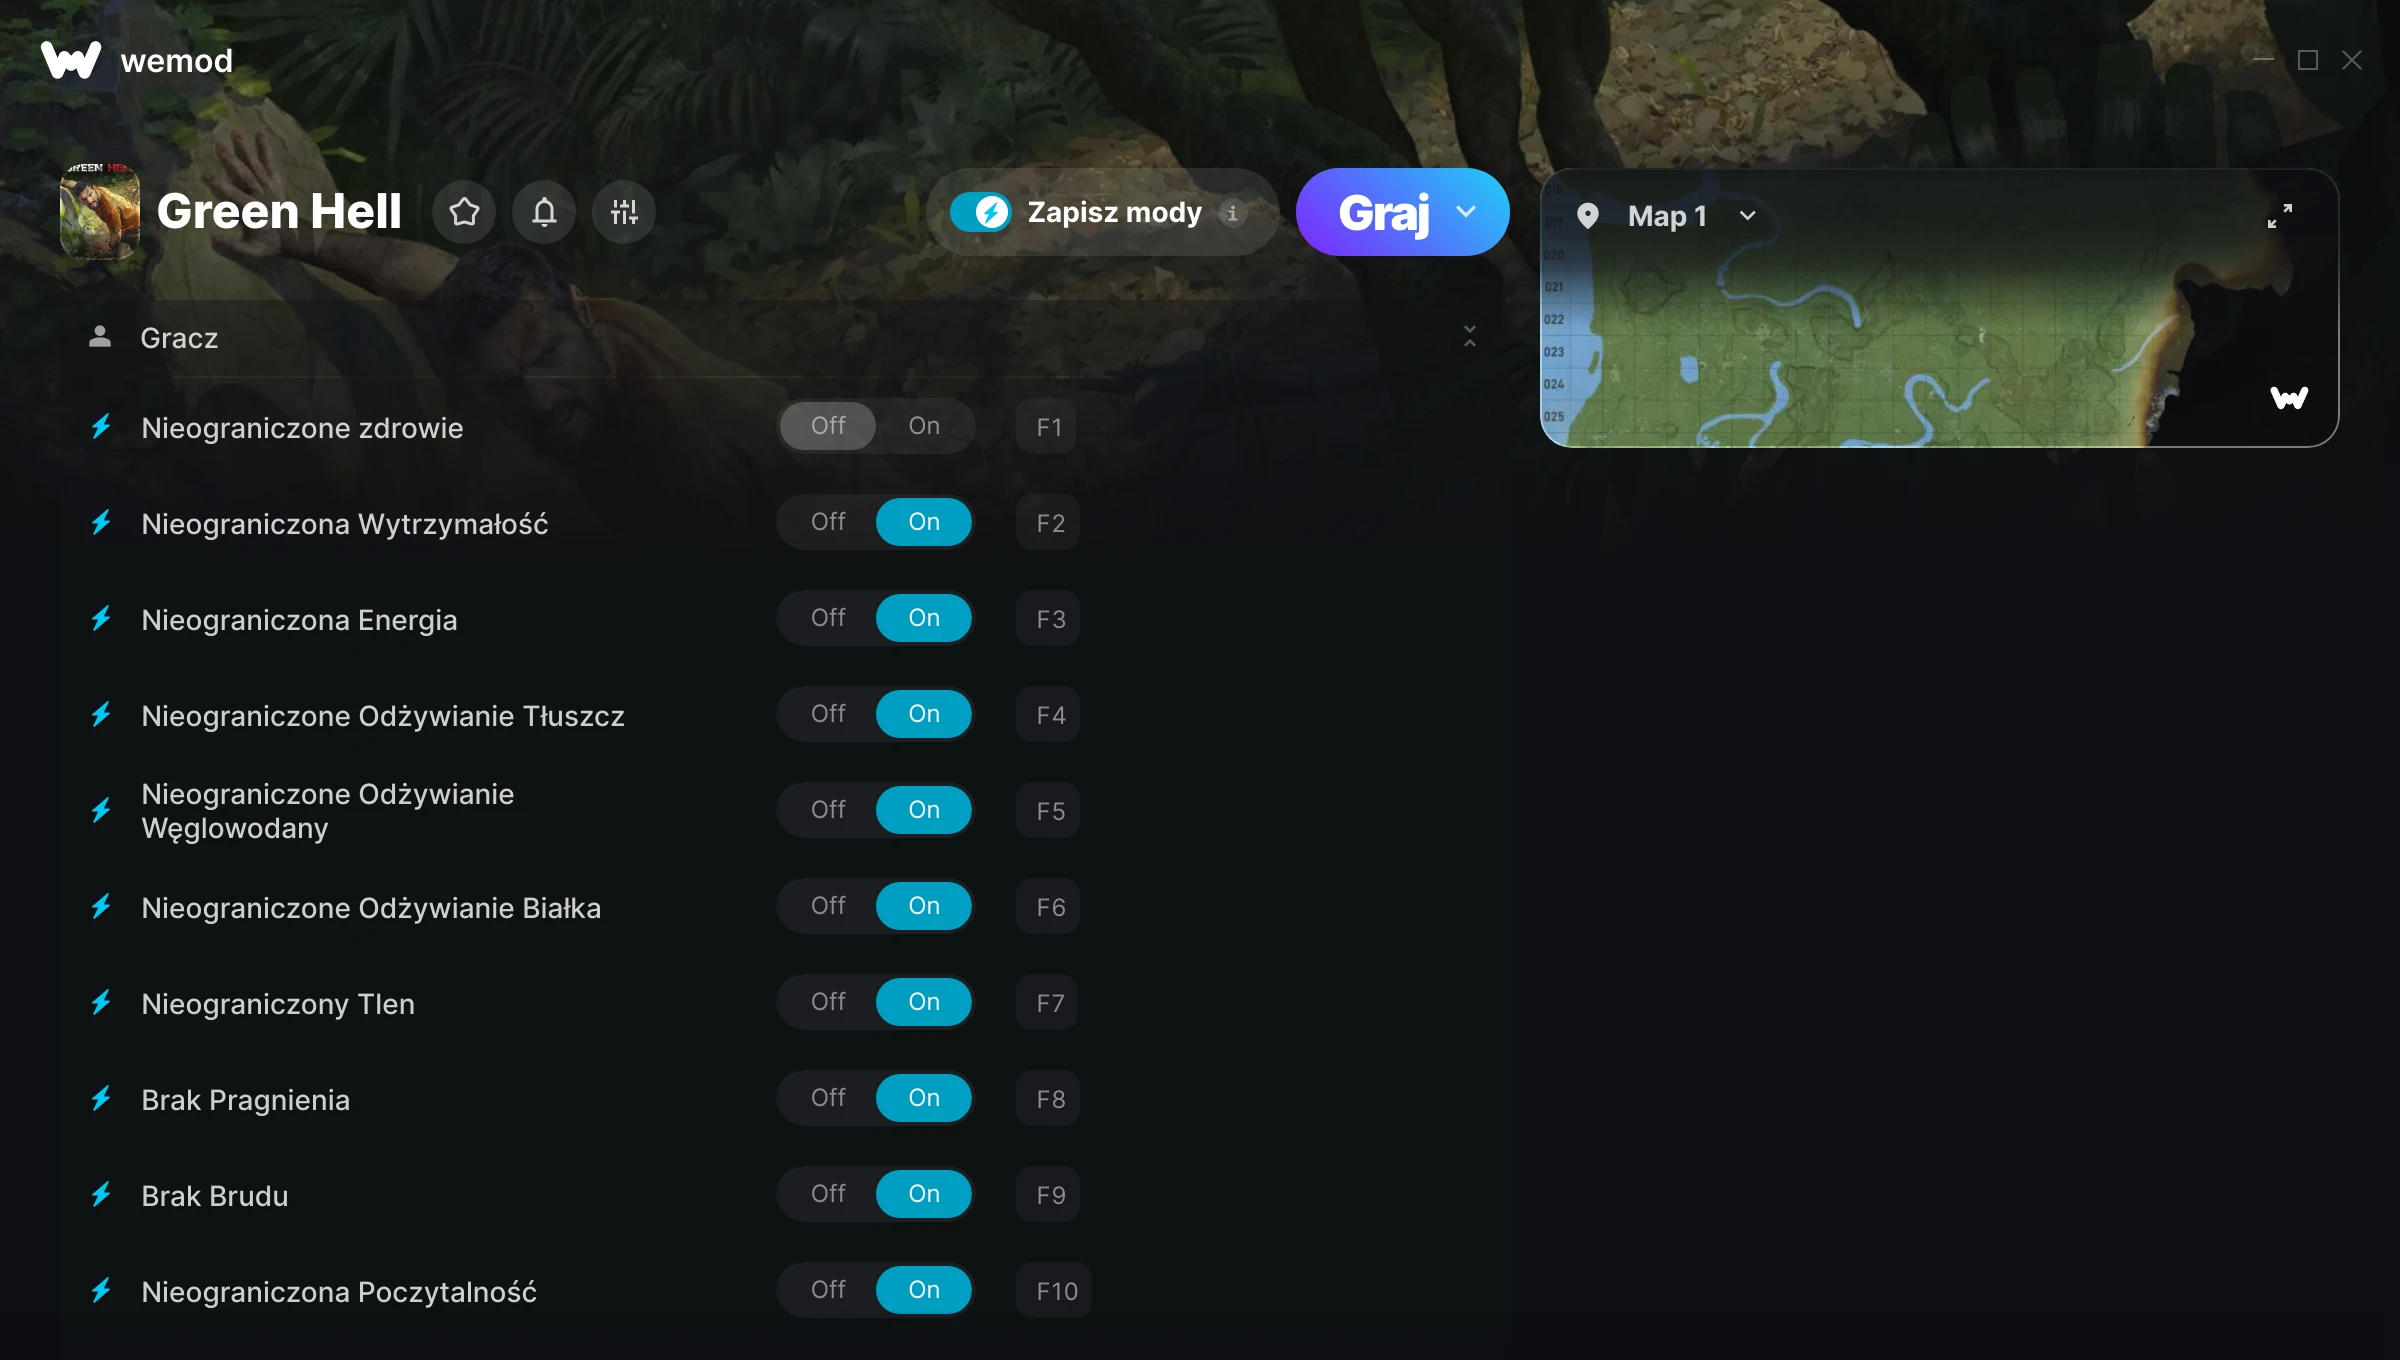The image size is (2400, 1360).
Task: Click the map location pin icon
Action: pos(1588,216)
